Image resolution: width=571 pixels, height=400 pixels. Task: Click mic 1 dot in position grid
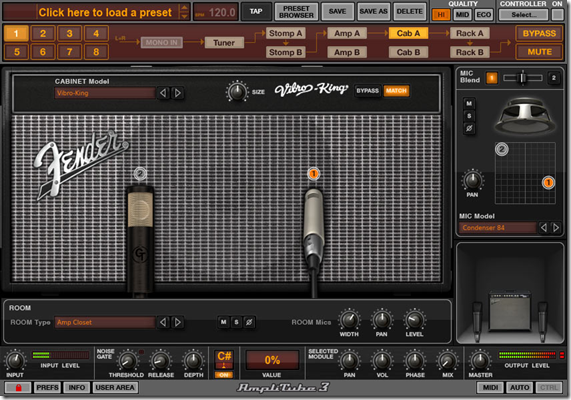click(548, 183)
